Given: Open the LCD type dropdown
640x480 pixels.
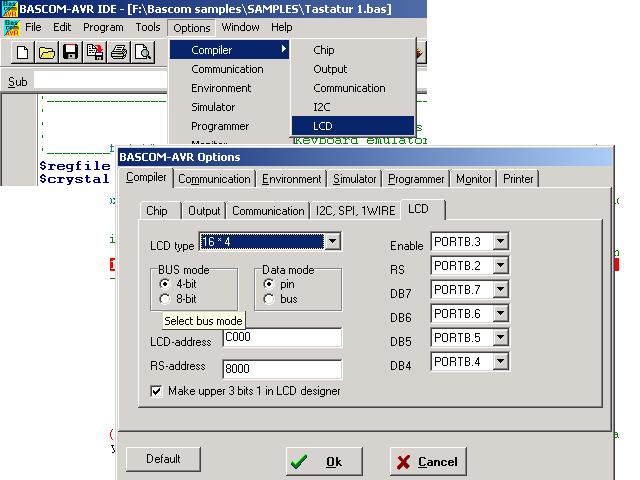Looking at the screenshot, I should click(333, 242).
